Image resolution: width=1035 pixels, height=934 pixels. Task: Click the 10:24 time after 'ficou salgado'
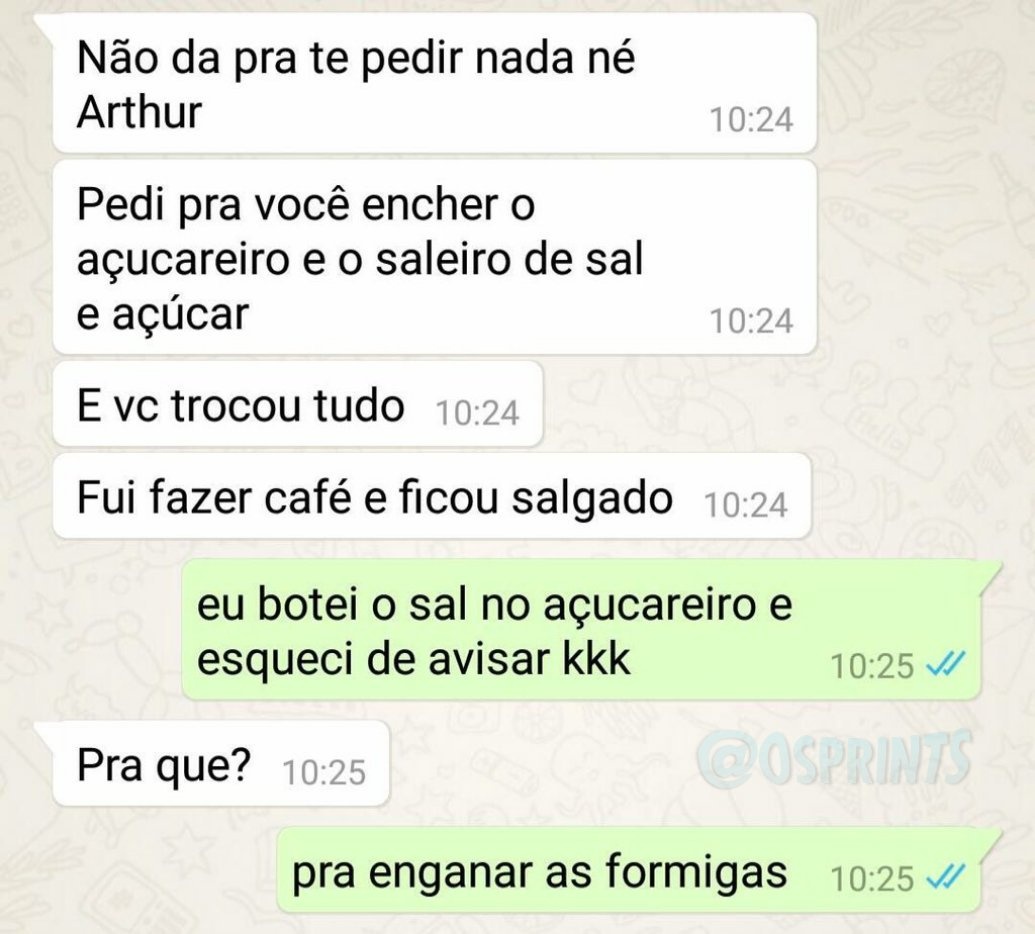(746, 506)
